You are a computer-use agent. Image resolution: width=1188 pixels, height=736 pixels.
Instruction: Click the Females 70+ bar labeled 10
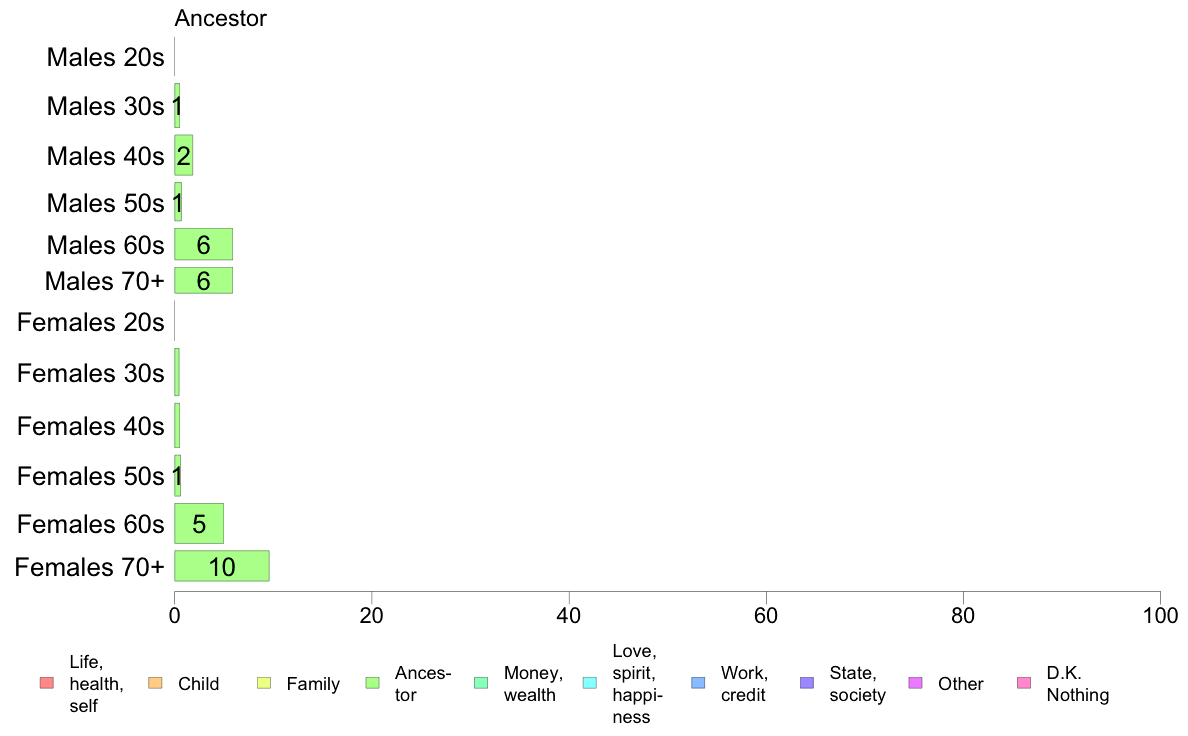click(x=222, y=566)
